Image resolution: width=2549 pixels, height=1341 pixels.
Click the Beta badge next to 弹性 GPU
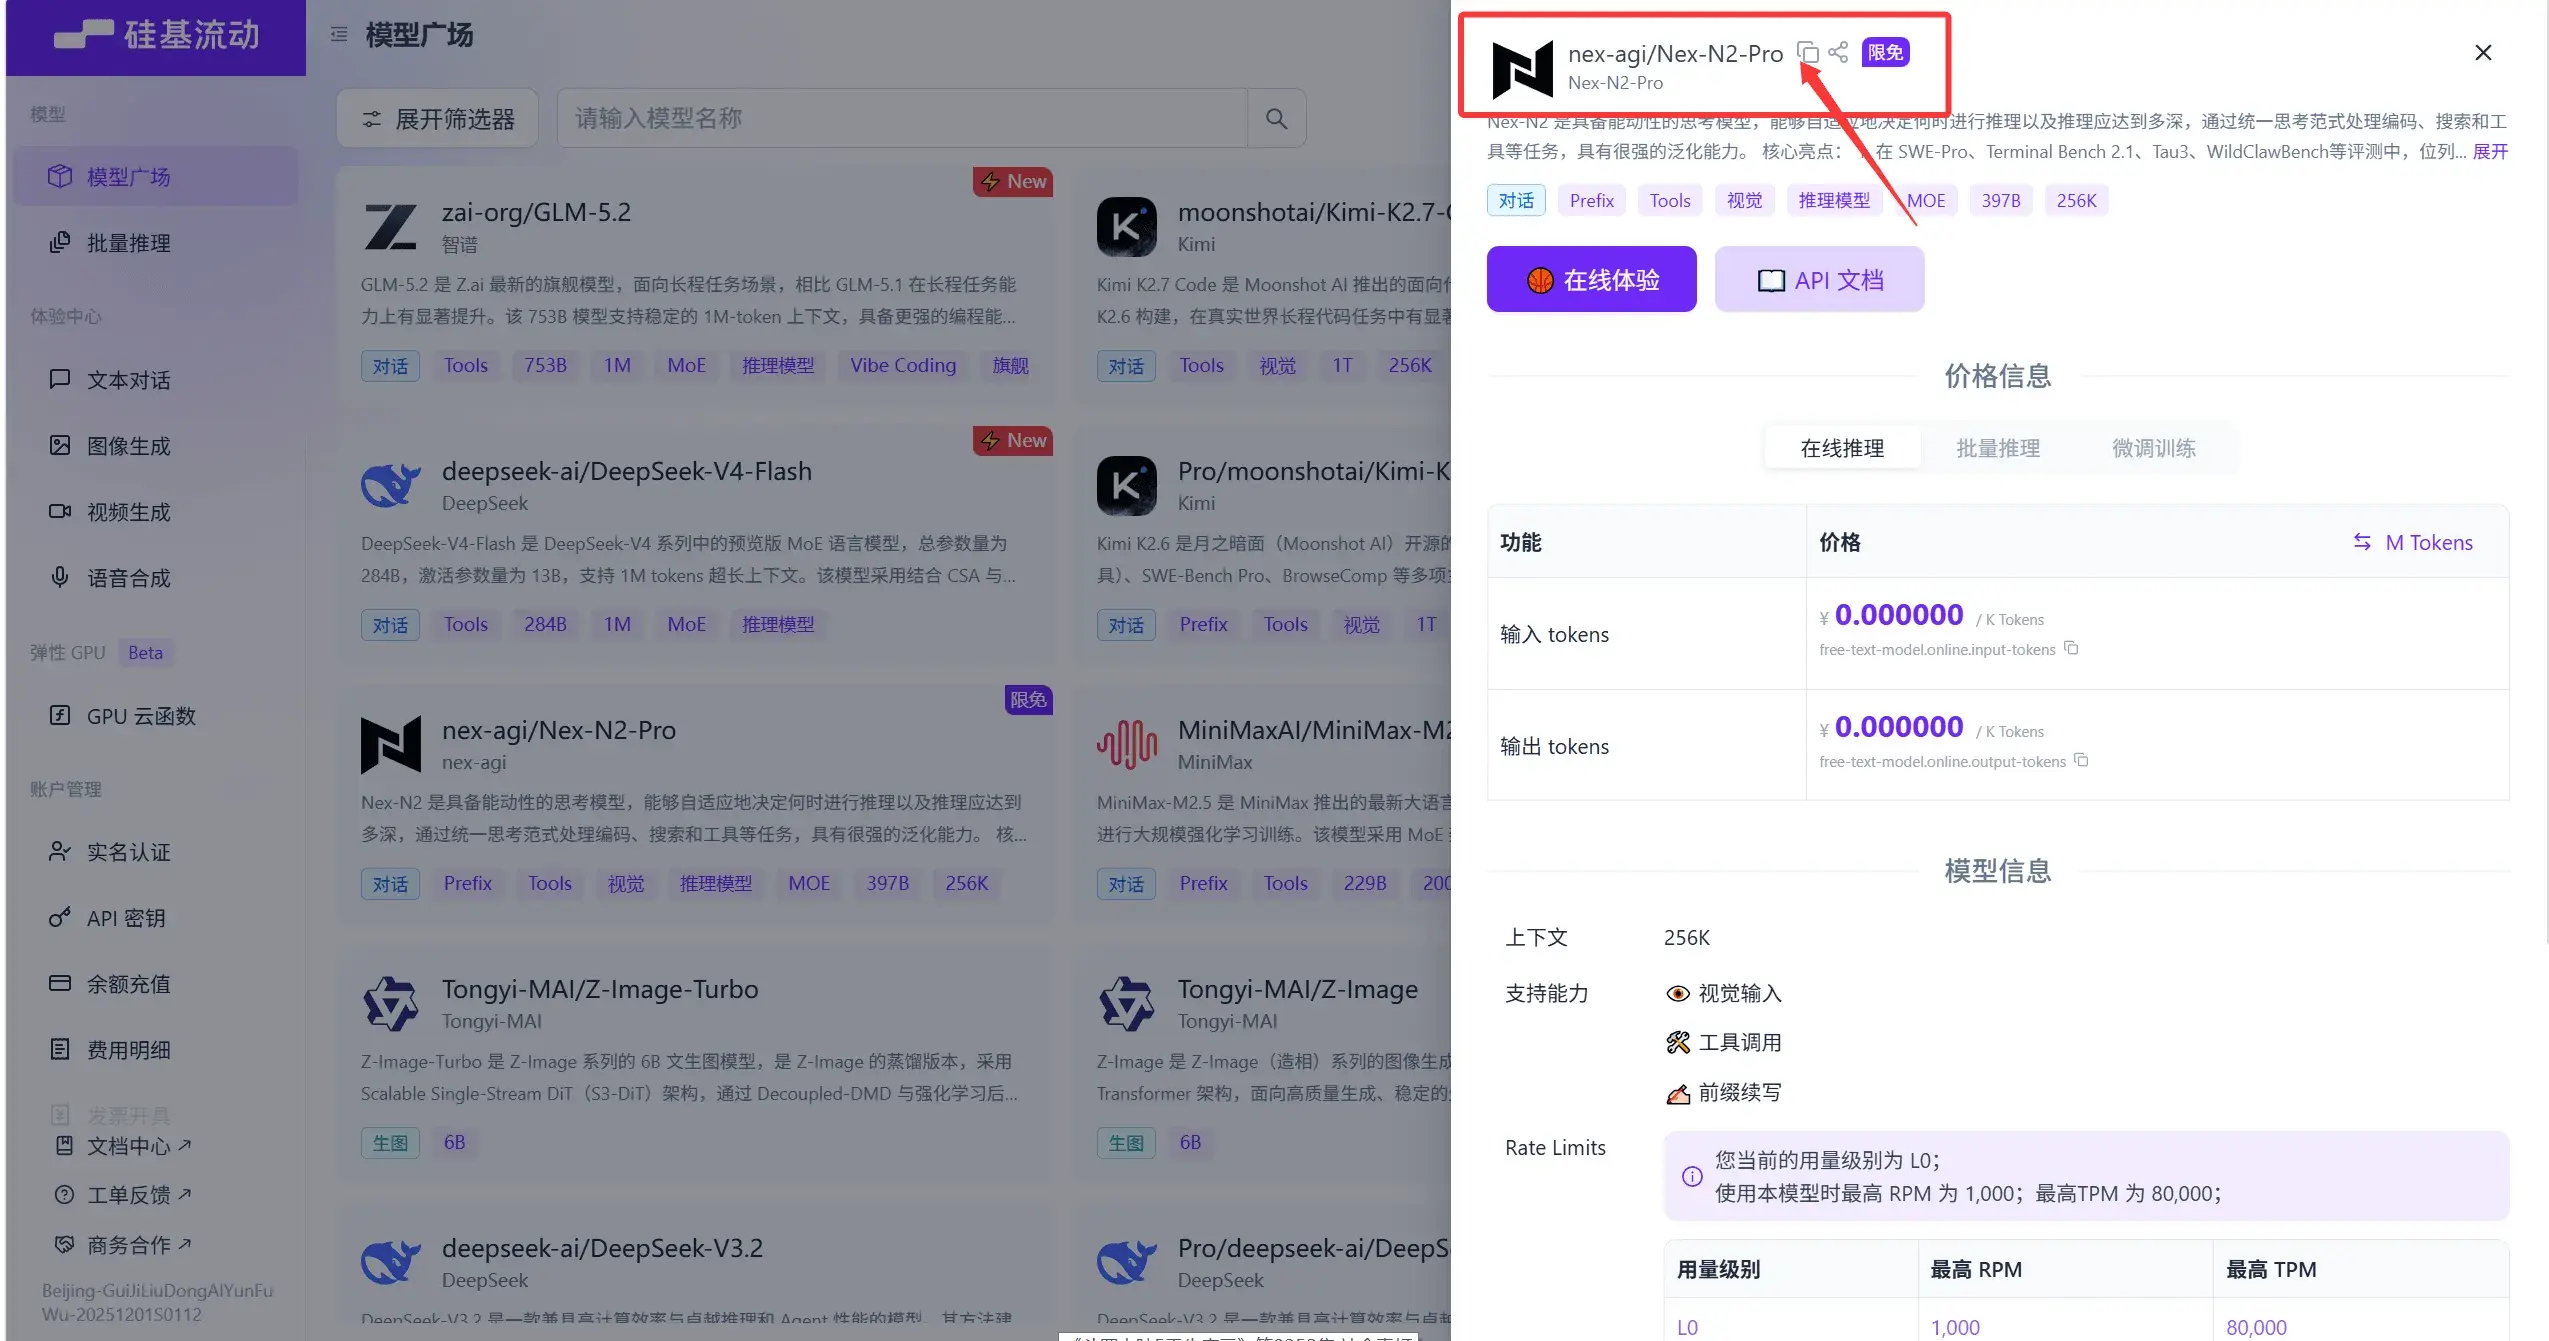click(145, 653)
